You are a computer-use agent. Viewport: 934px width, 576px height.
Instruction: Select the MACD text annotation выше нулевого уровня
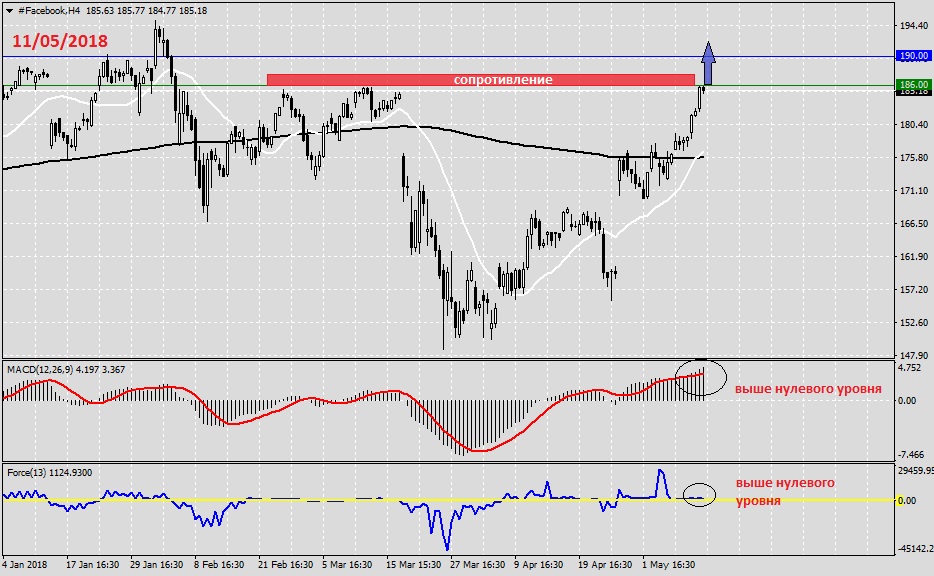coord(808,389)
